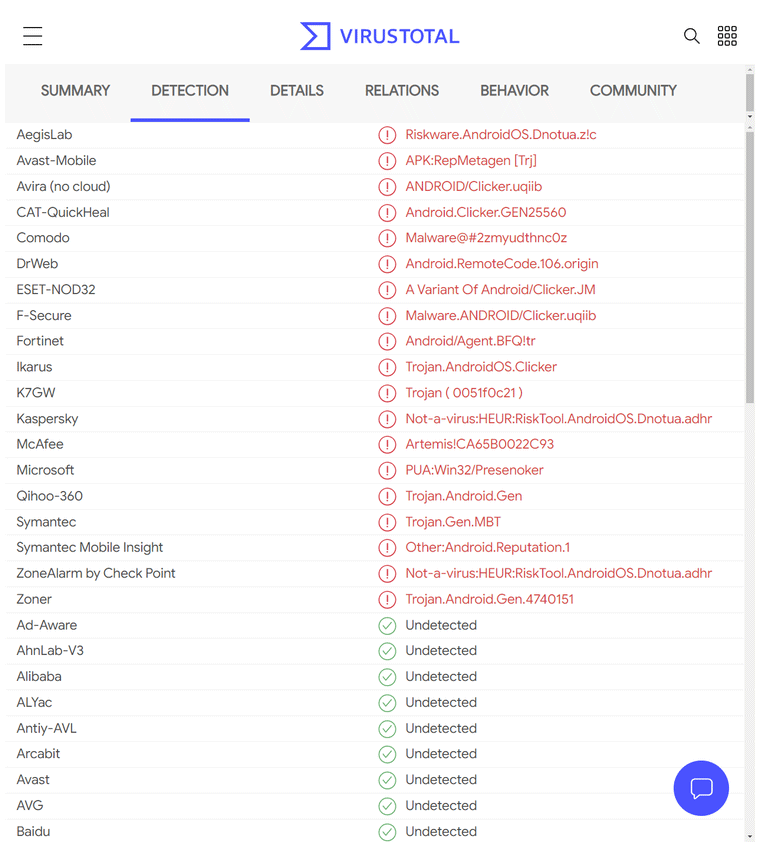Open the apps grid icon

[727, 35]
